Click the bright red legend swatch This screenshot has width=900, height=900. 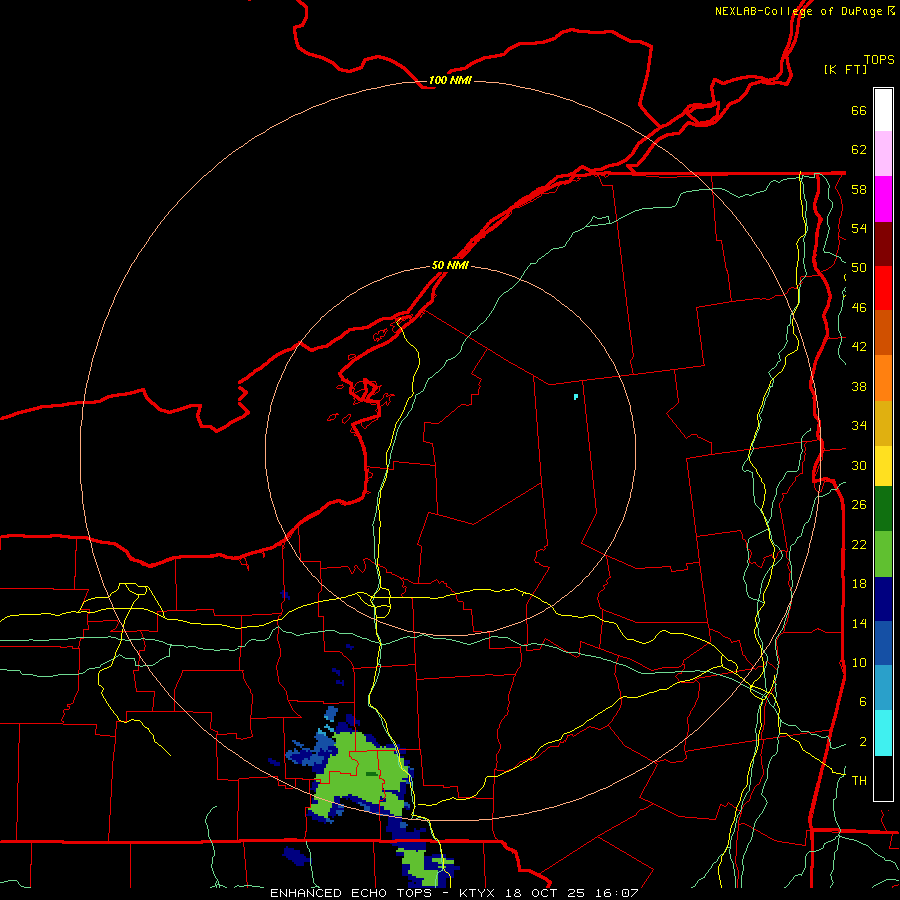(x=883, y=288)
